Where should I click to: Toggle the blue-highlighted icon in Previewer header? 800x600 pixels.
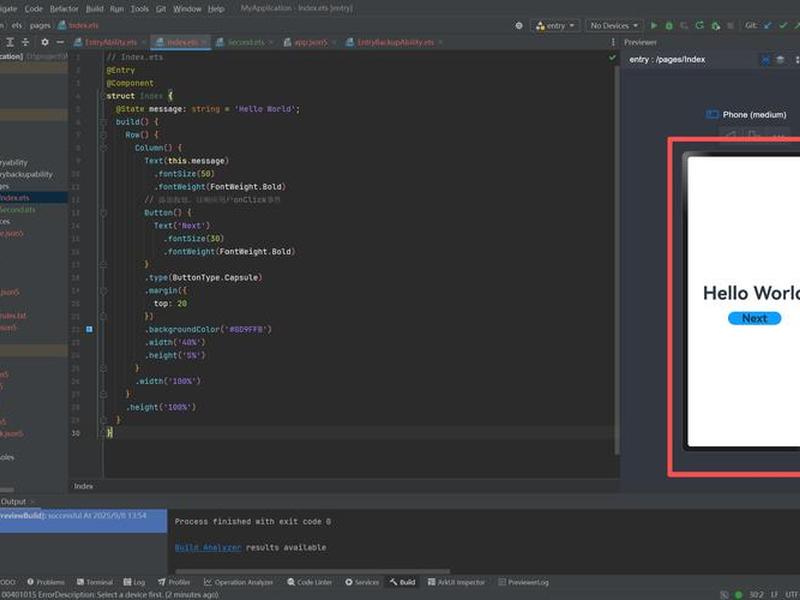point(766,60)
